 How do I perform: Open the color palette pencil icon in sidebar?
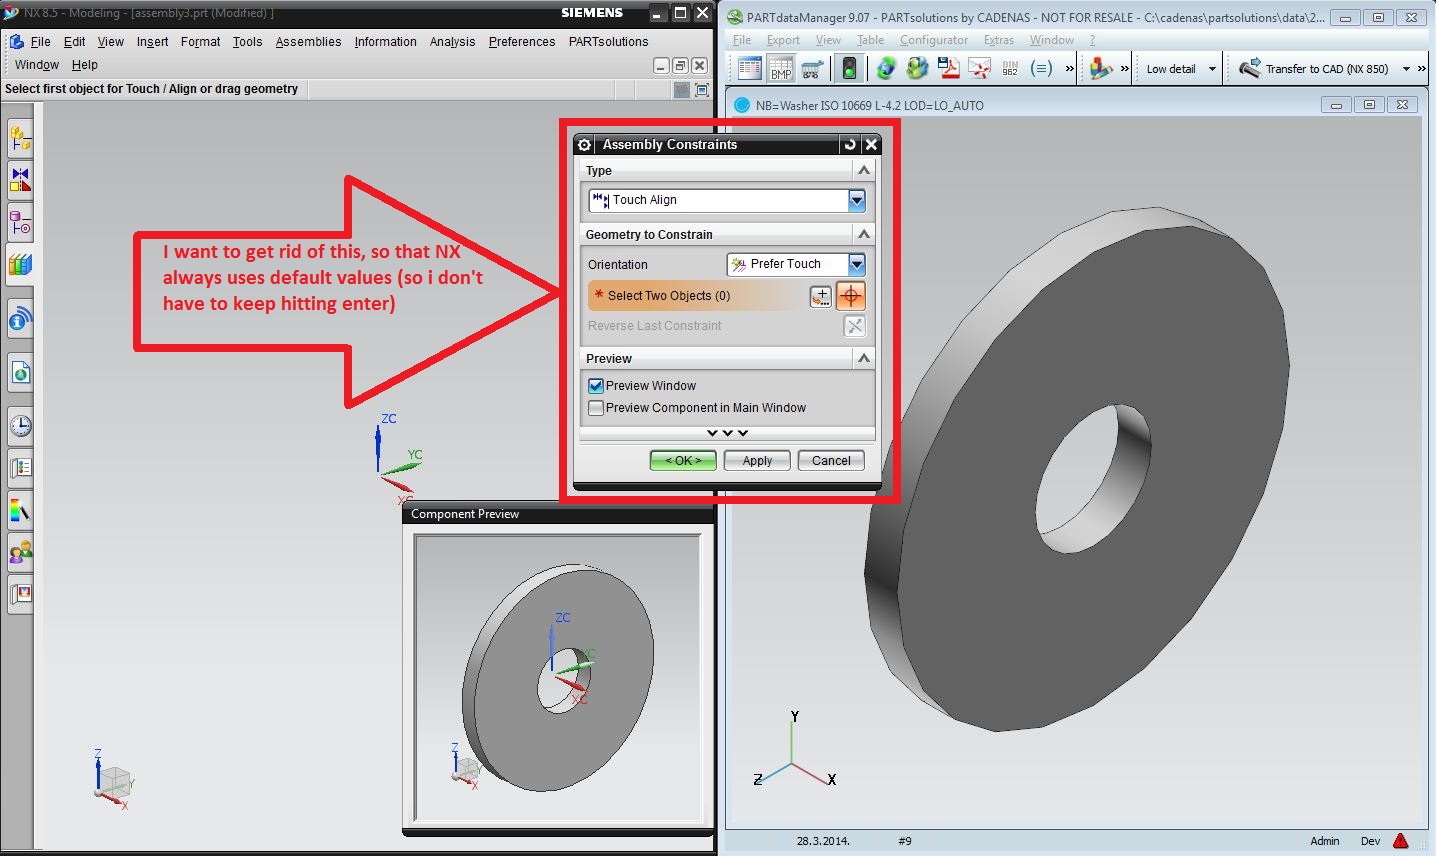coord(20,510)
